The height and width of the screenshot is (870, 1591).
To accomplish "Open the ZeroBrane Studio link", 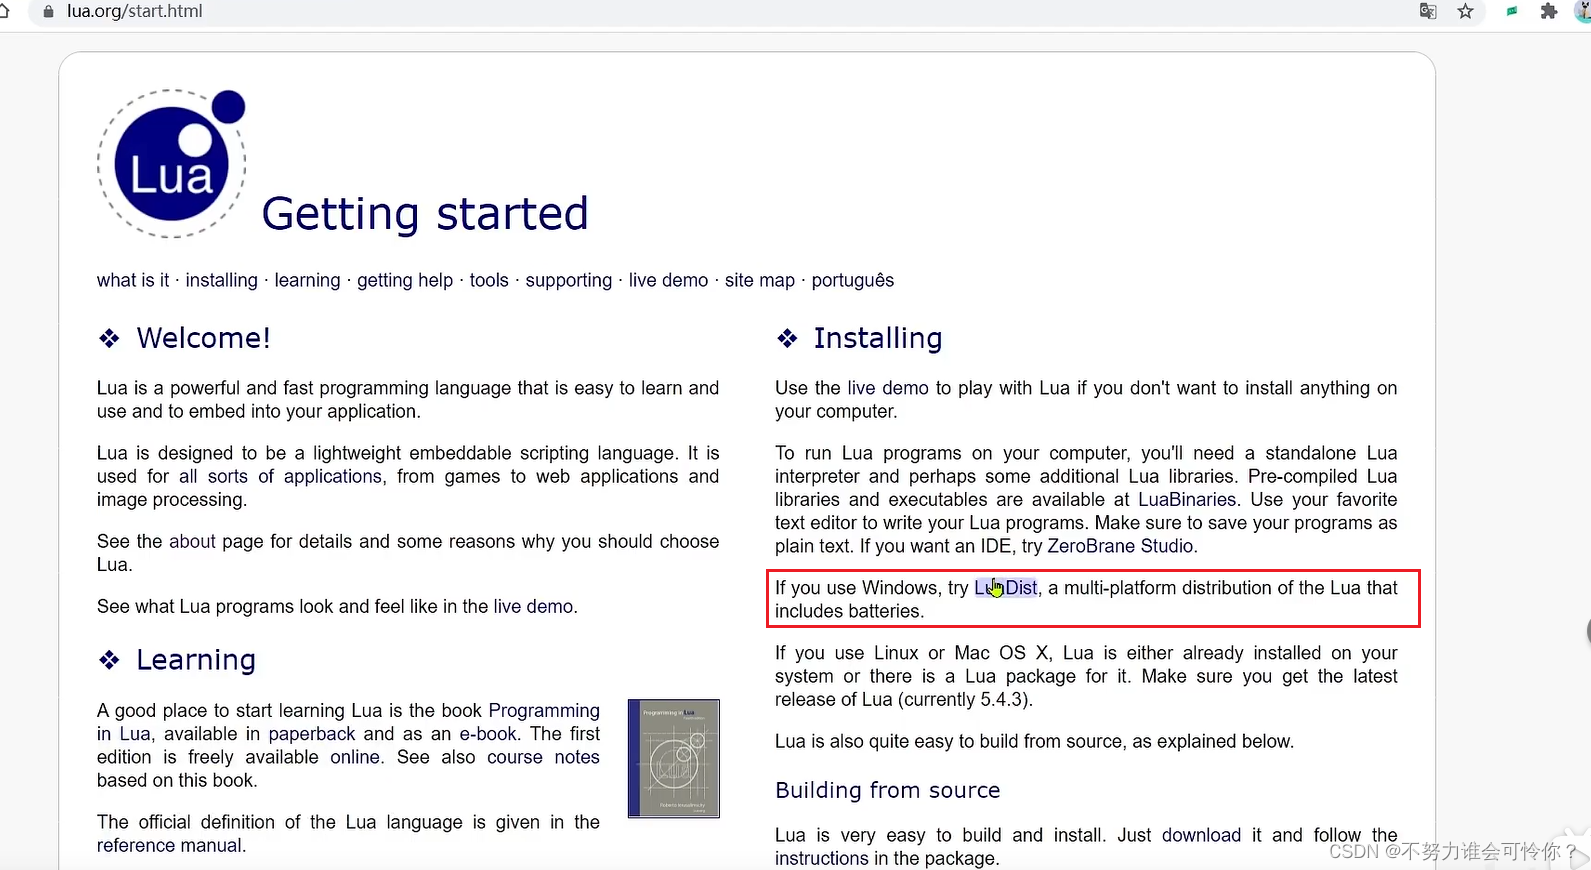I will point(1121,545).
